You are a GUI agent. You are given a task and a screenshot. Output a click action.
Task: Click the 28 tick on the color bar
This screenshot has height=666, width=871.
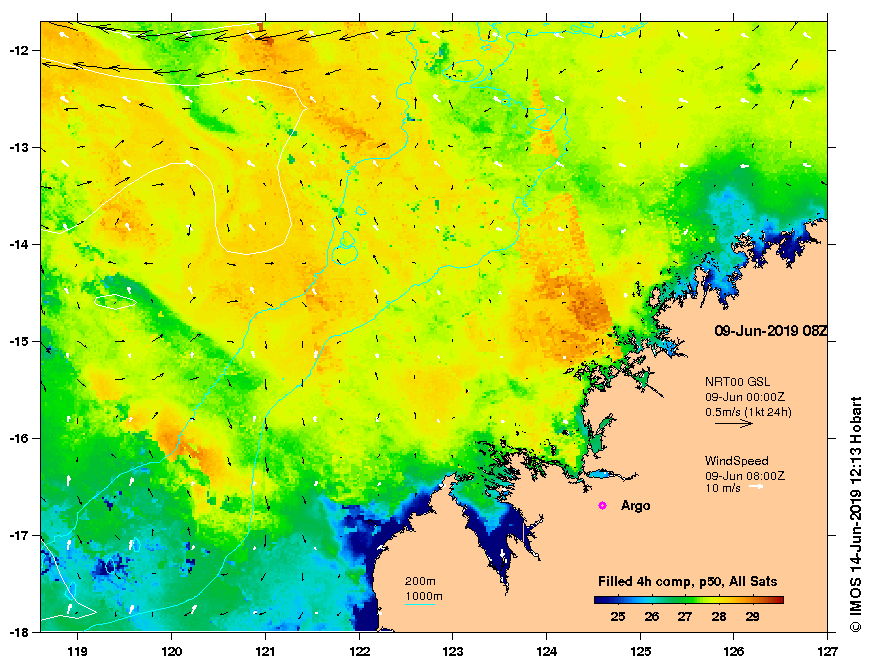pyautogui.click(x=719, y=617)
